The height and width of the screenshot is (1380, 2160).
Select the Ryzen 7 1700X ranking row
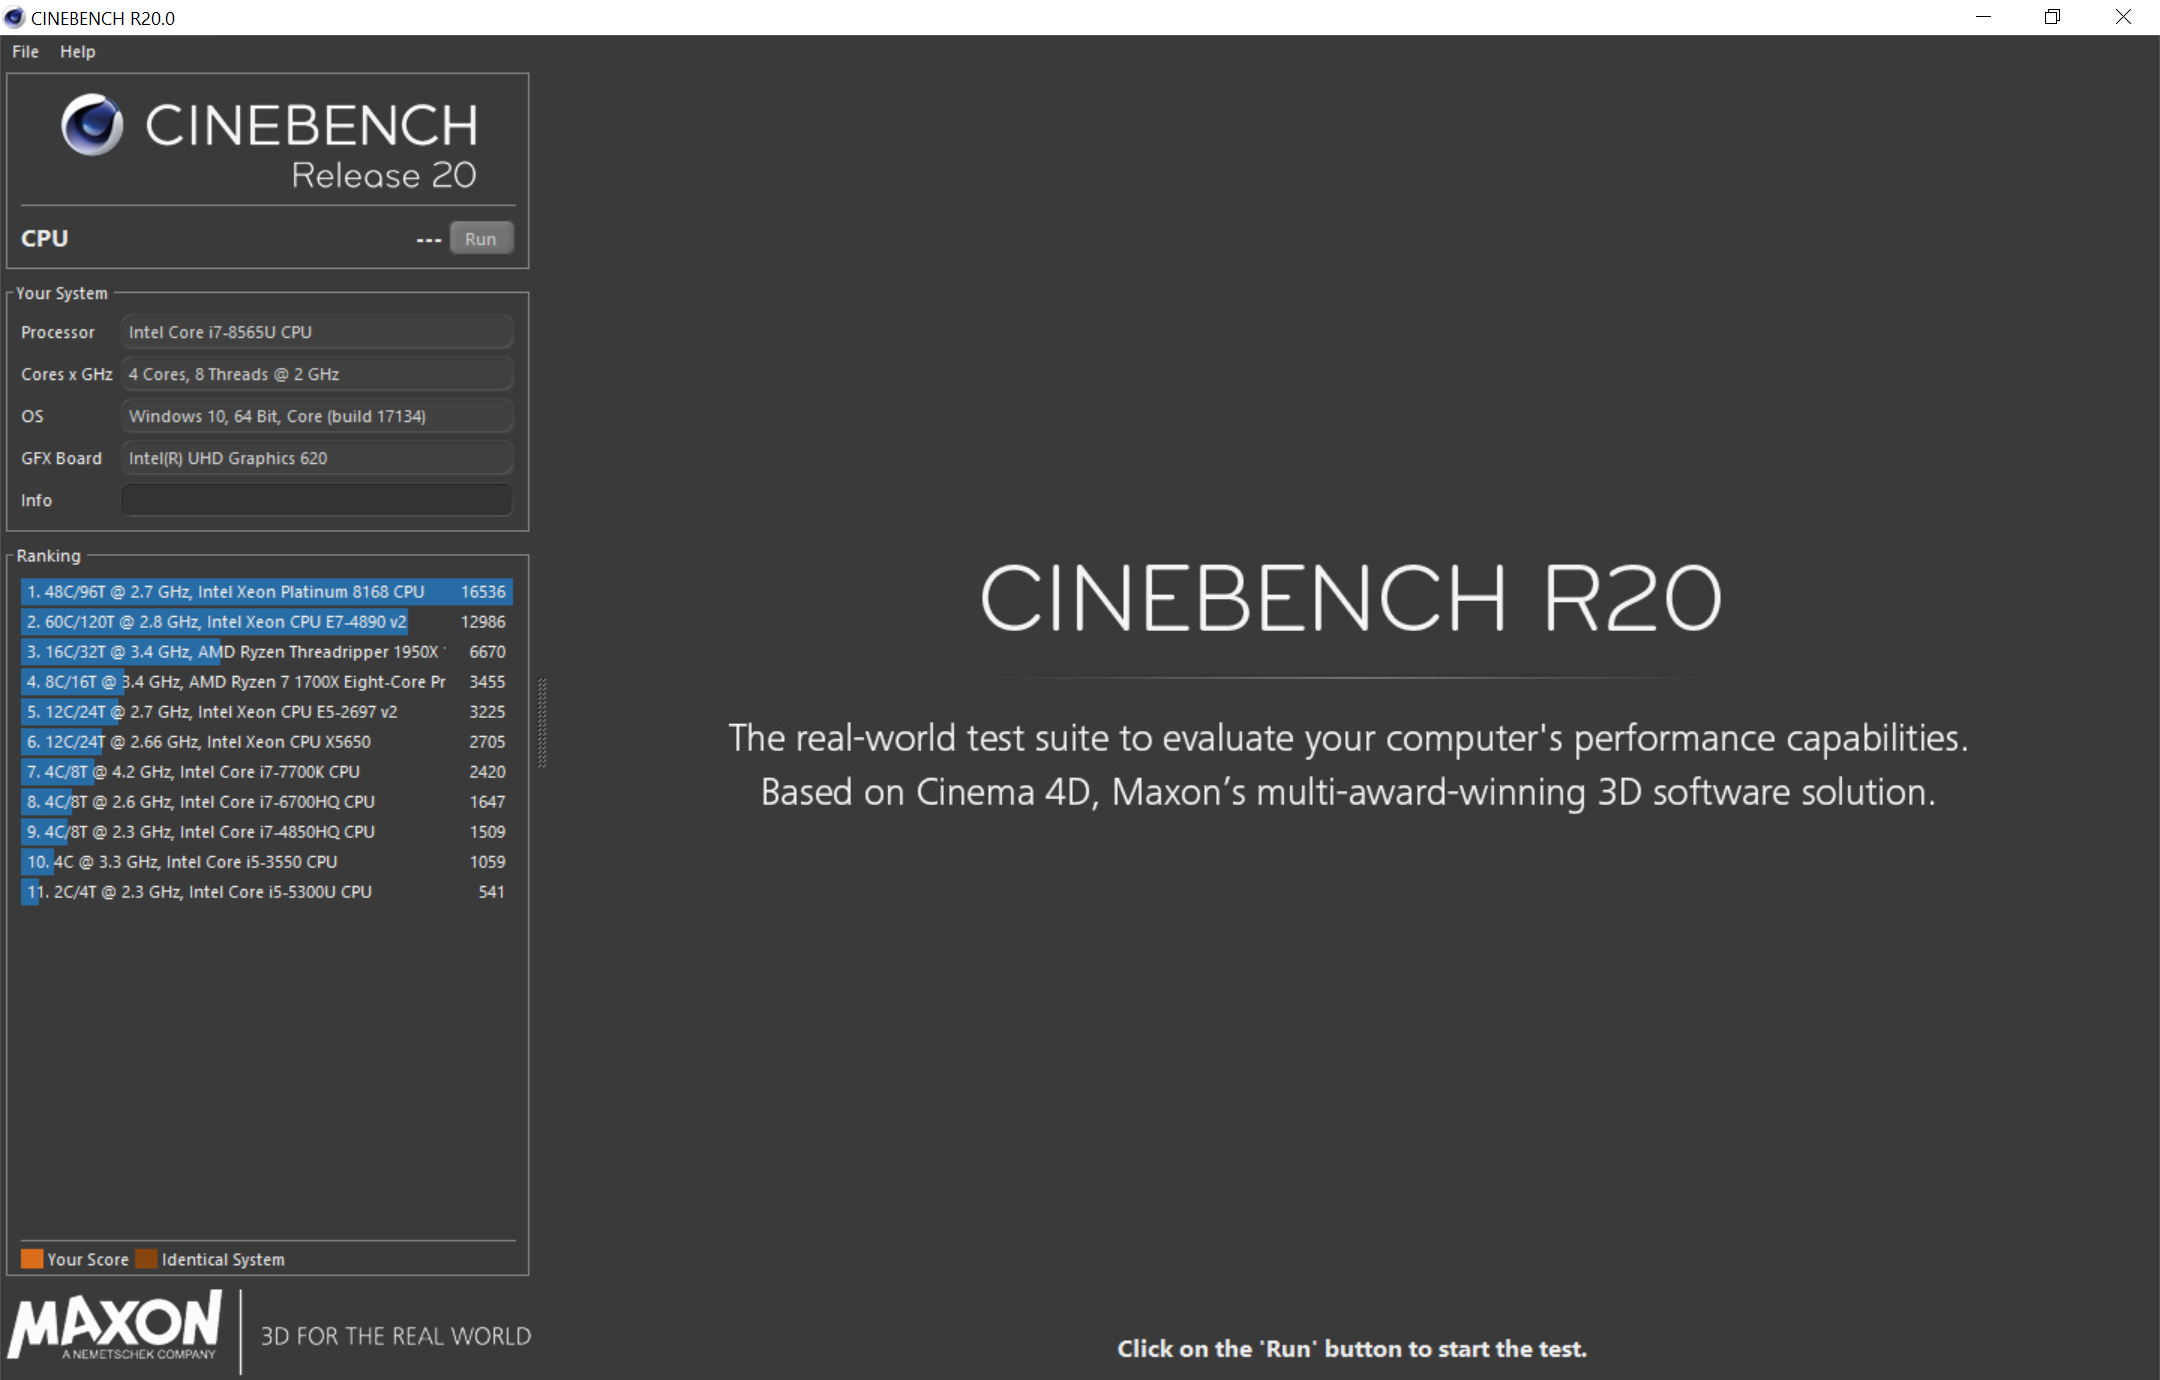267,682
